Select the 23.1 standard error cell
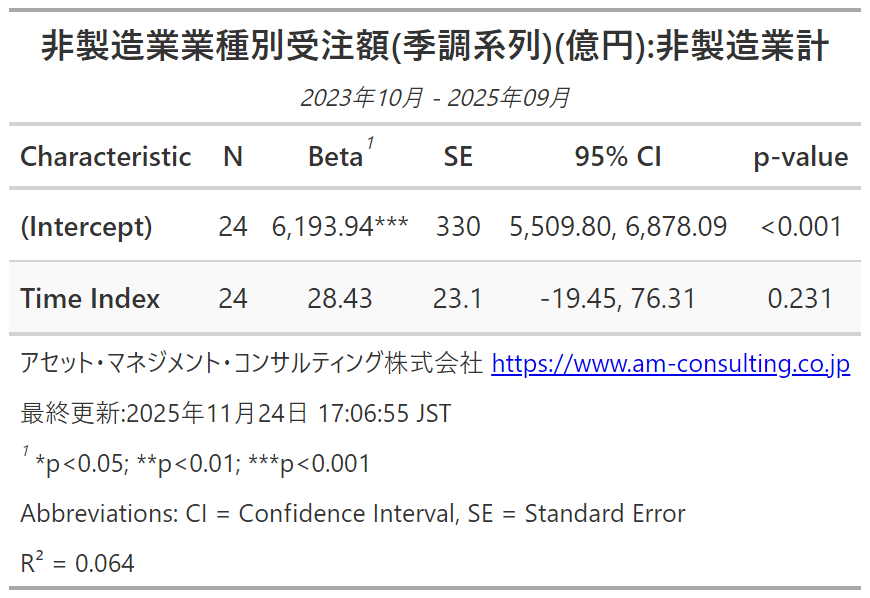 pos(458,299)
